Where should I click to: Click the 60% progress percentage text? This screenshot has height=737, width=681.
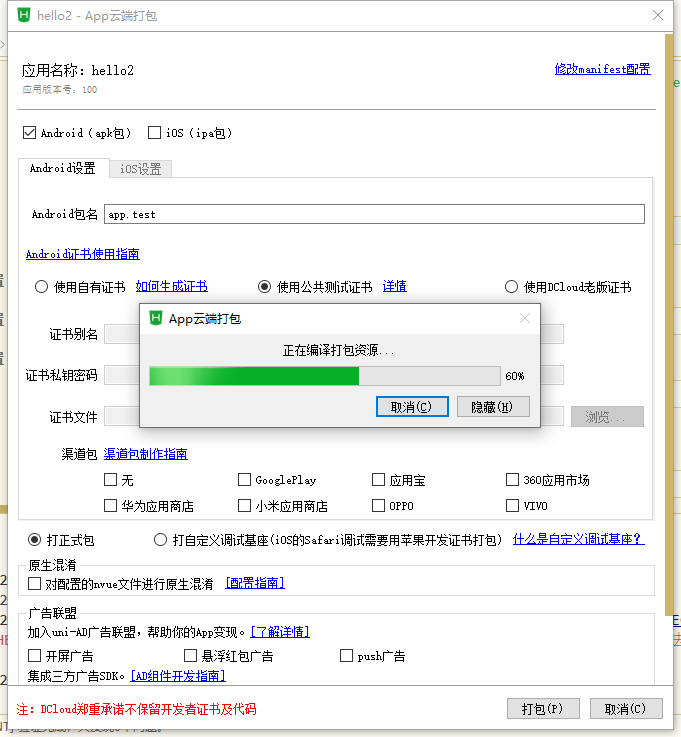tap(515, 376)
